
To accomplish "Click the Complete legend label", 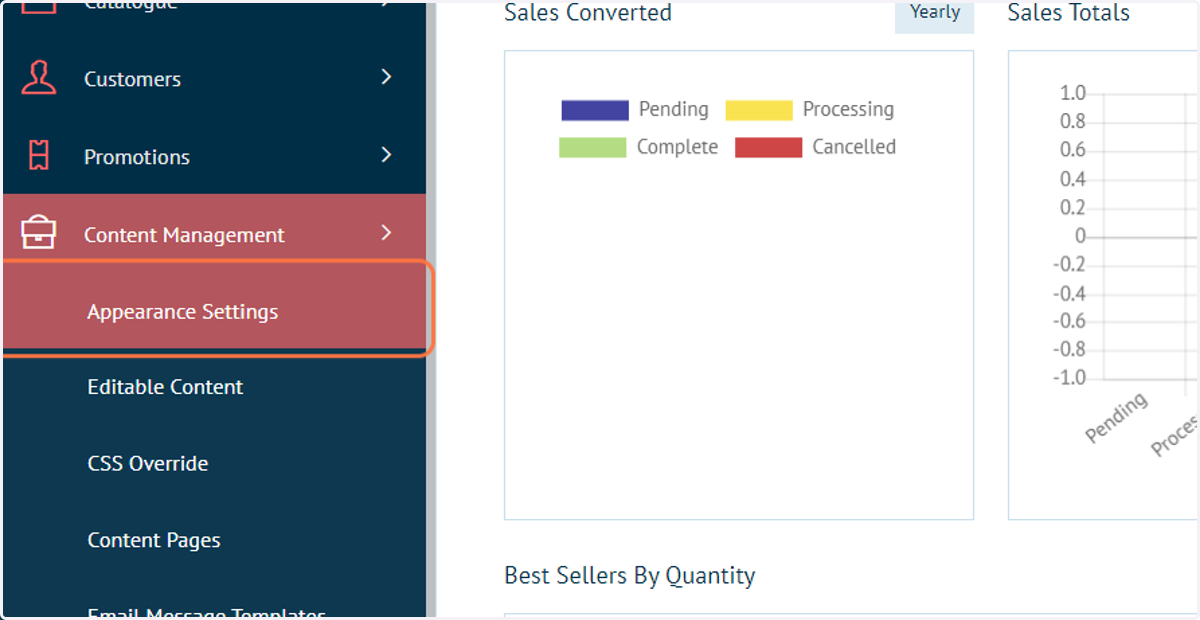I will pos(677,147).
